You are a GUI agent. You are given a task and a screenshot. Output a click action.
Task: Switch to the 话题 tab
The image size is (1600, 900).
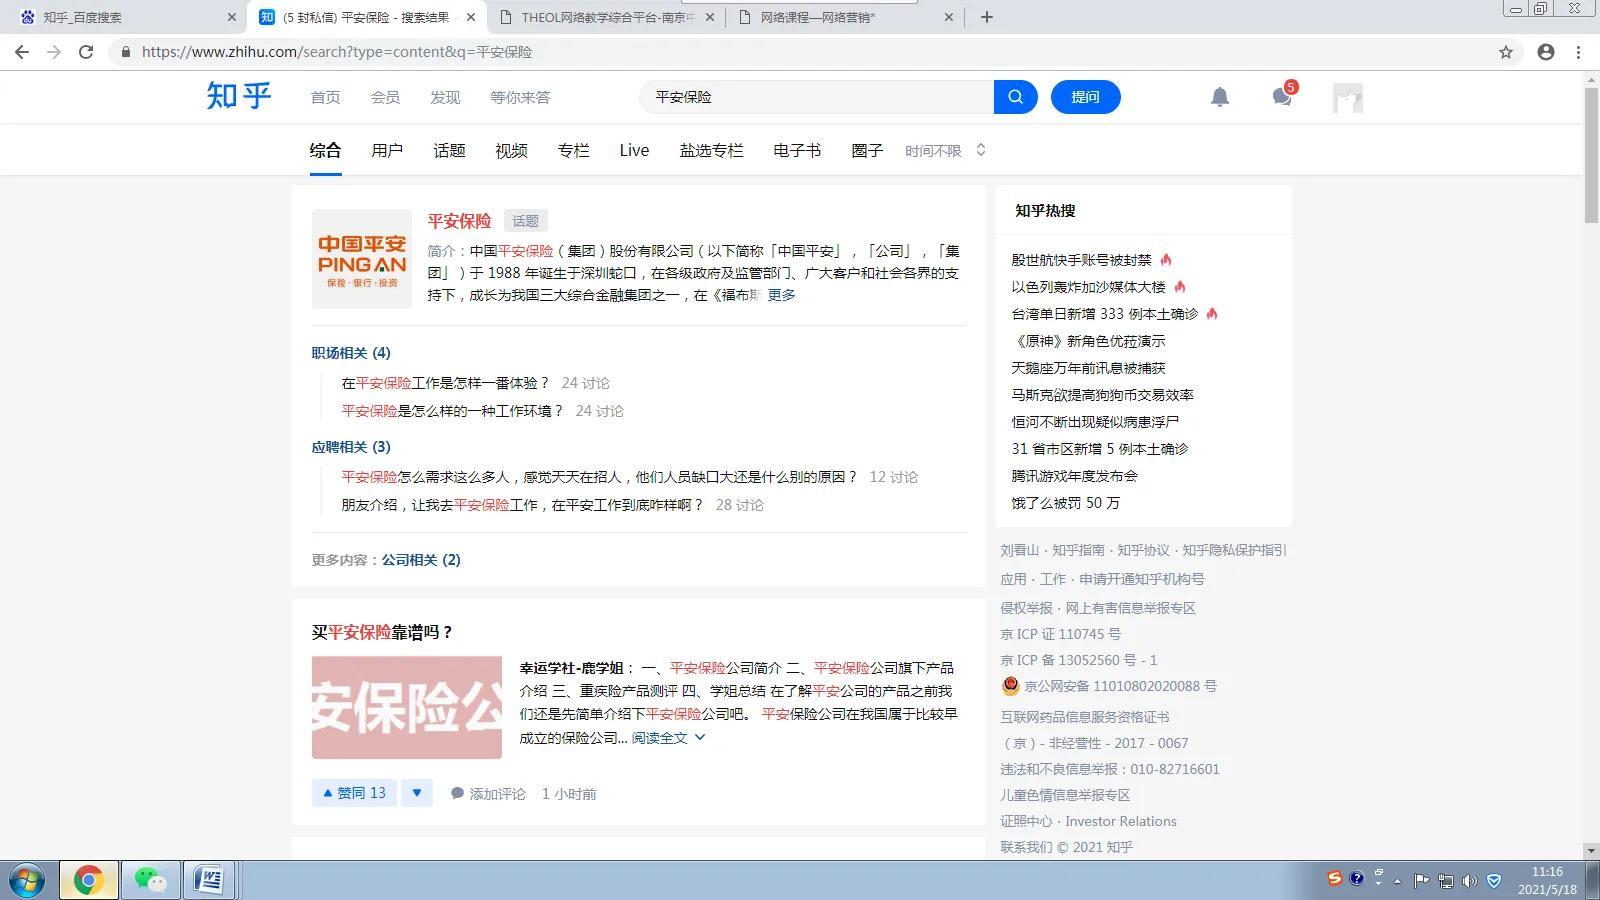(449, 150)
